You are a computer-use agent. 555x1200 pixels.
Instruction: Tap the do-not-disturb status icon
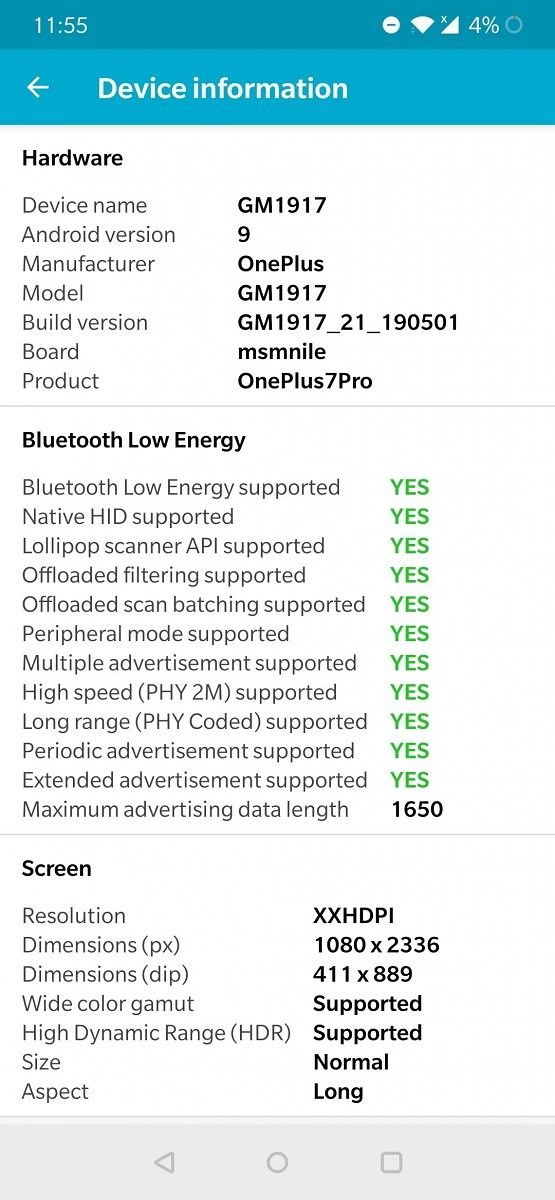(x=391, y=25)
